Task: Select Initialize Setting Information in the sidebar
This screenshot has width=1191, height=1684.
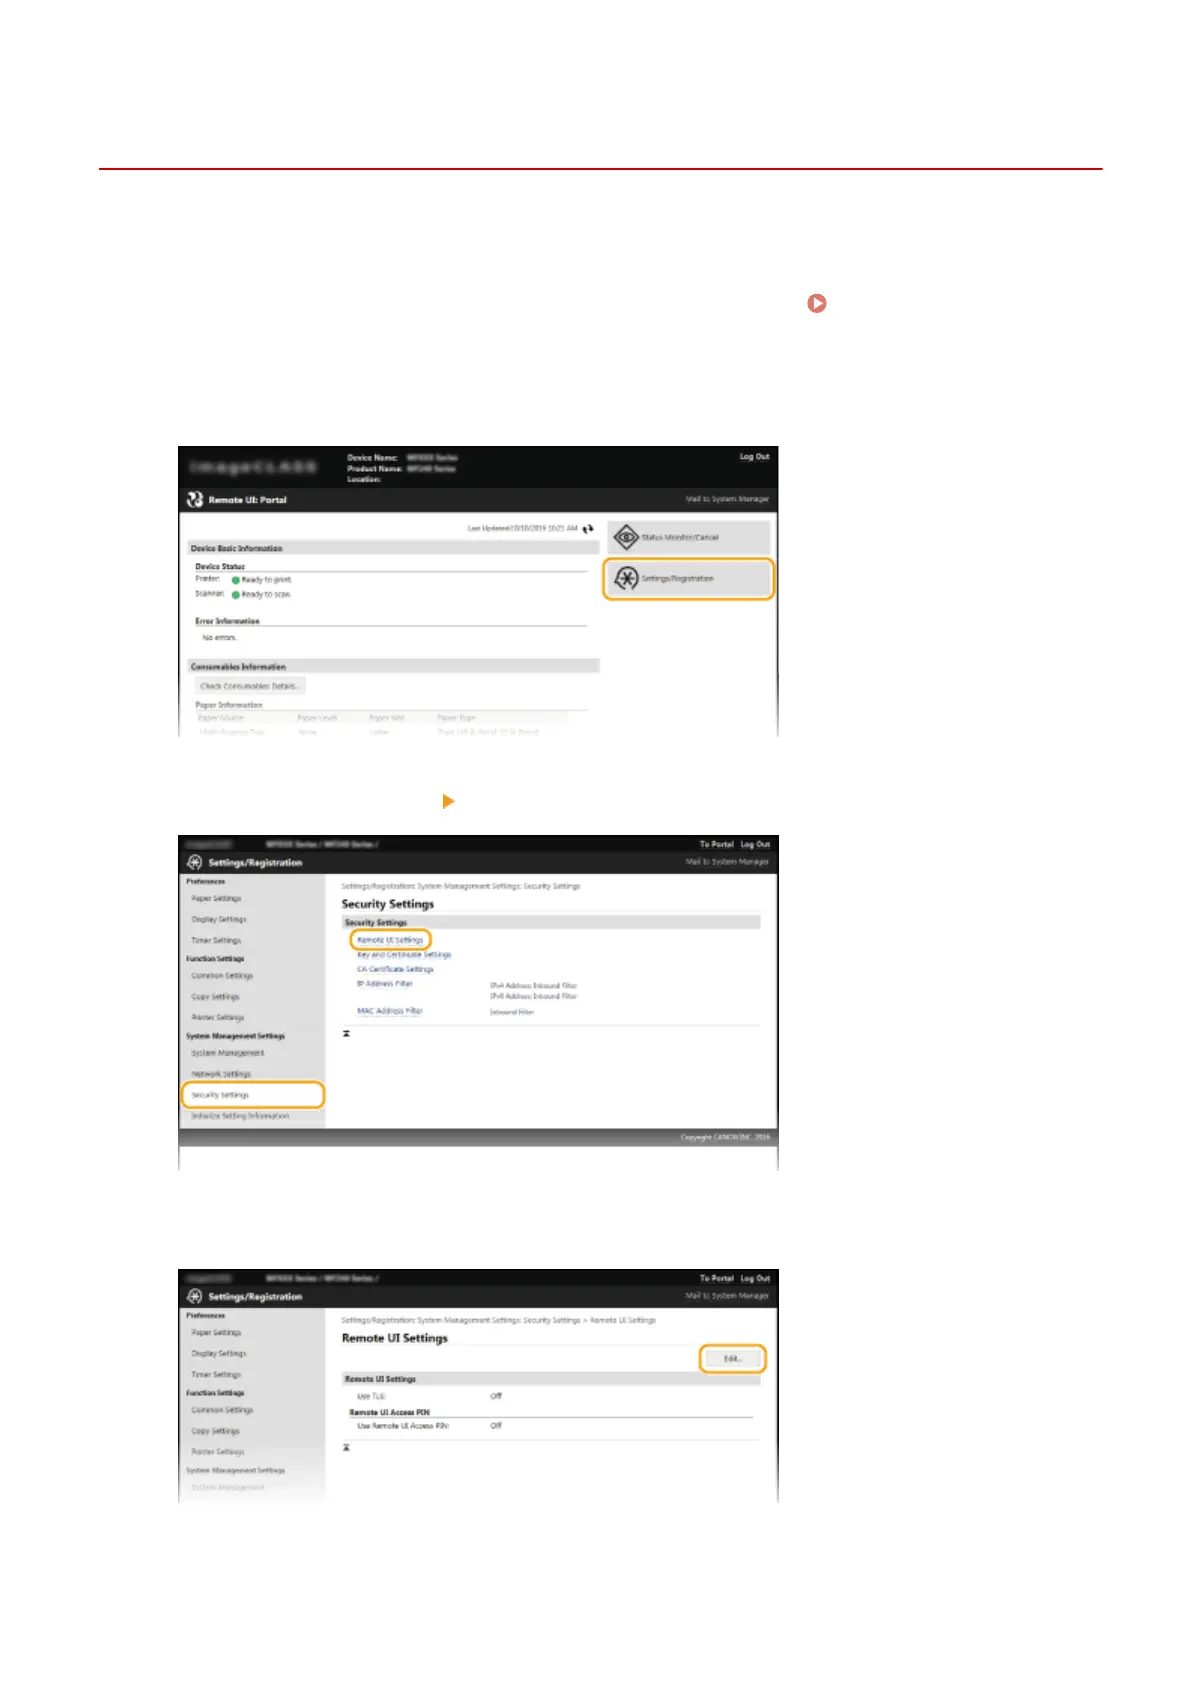Action: (240, 1116)
